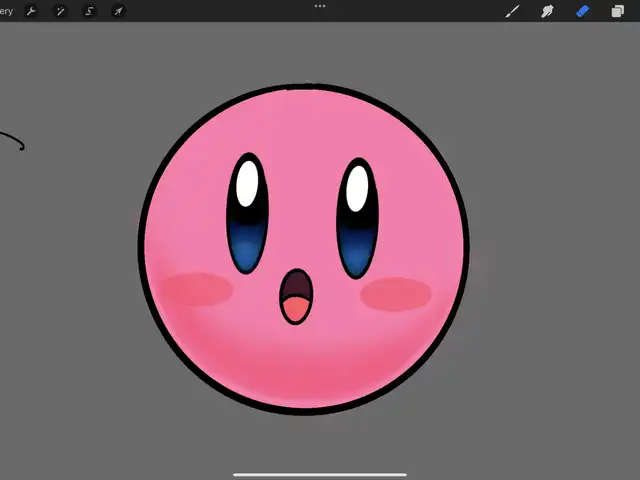Tap the iPad home indicator bar
The width and height of the screenshot is (640, 480).
click(x=320, y=474)
